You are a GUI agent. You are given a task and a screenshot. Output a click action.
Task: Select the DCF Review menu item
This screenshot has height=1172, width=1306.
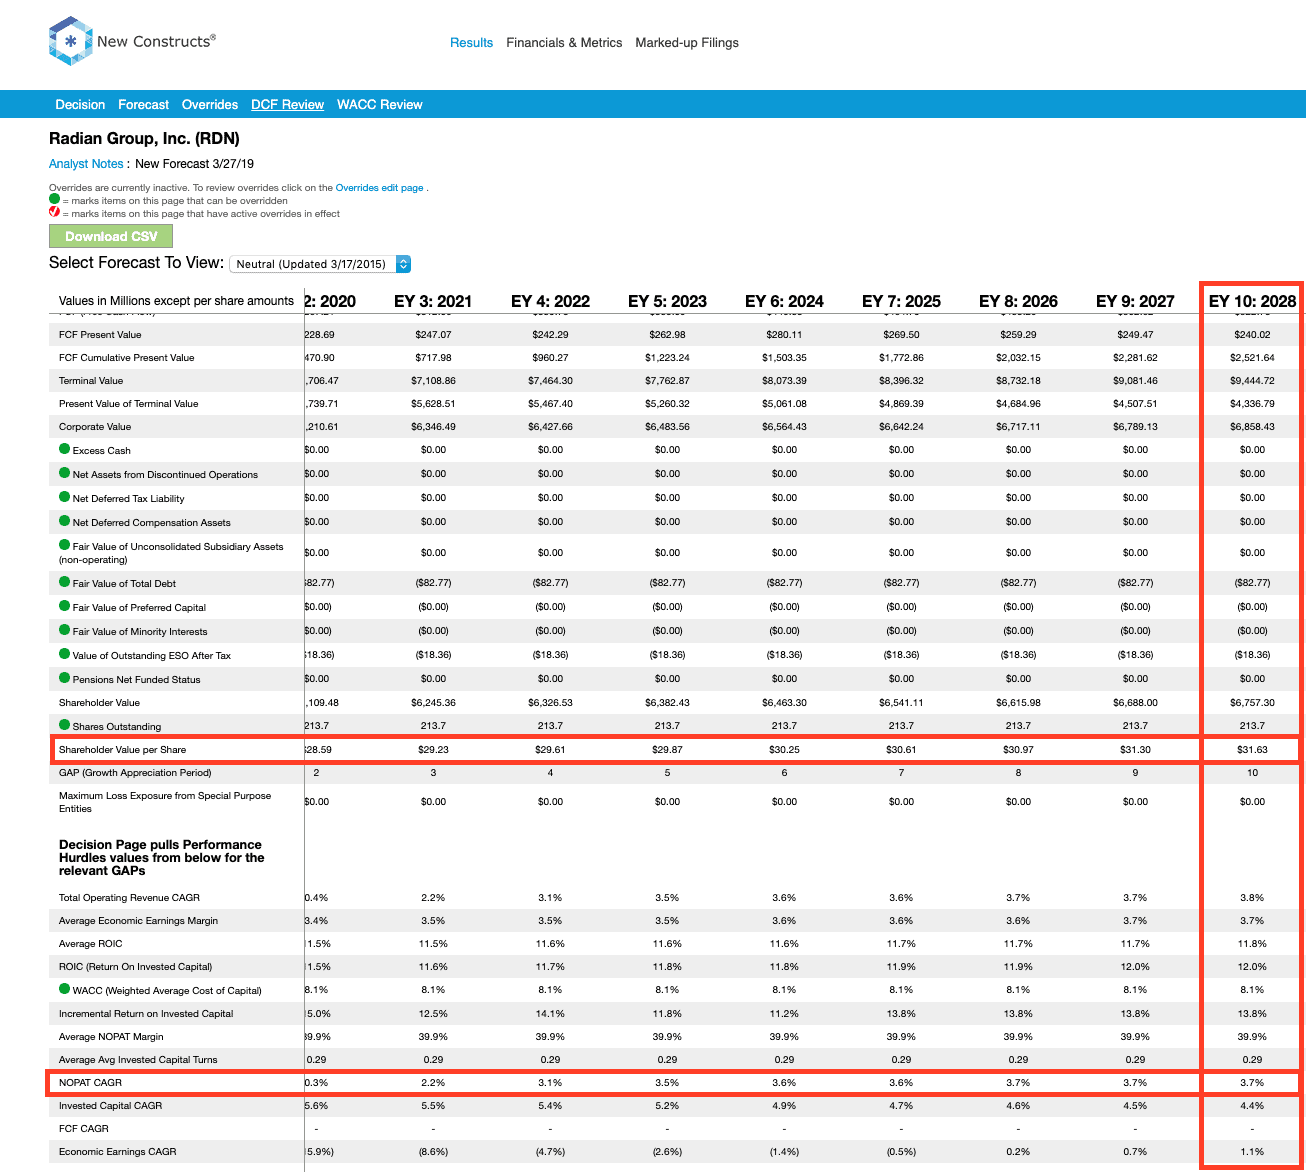tap(288, 104)
